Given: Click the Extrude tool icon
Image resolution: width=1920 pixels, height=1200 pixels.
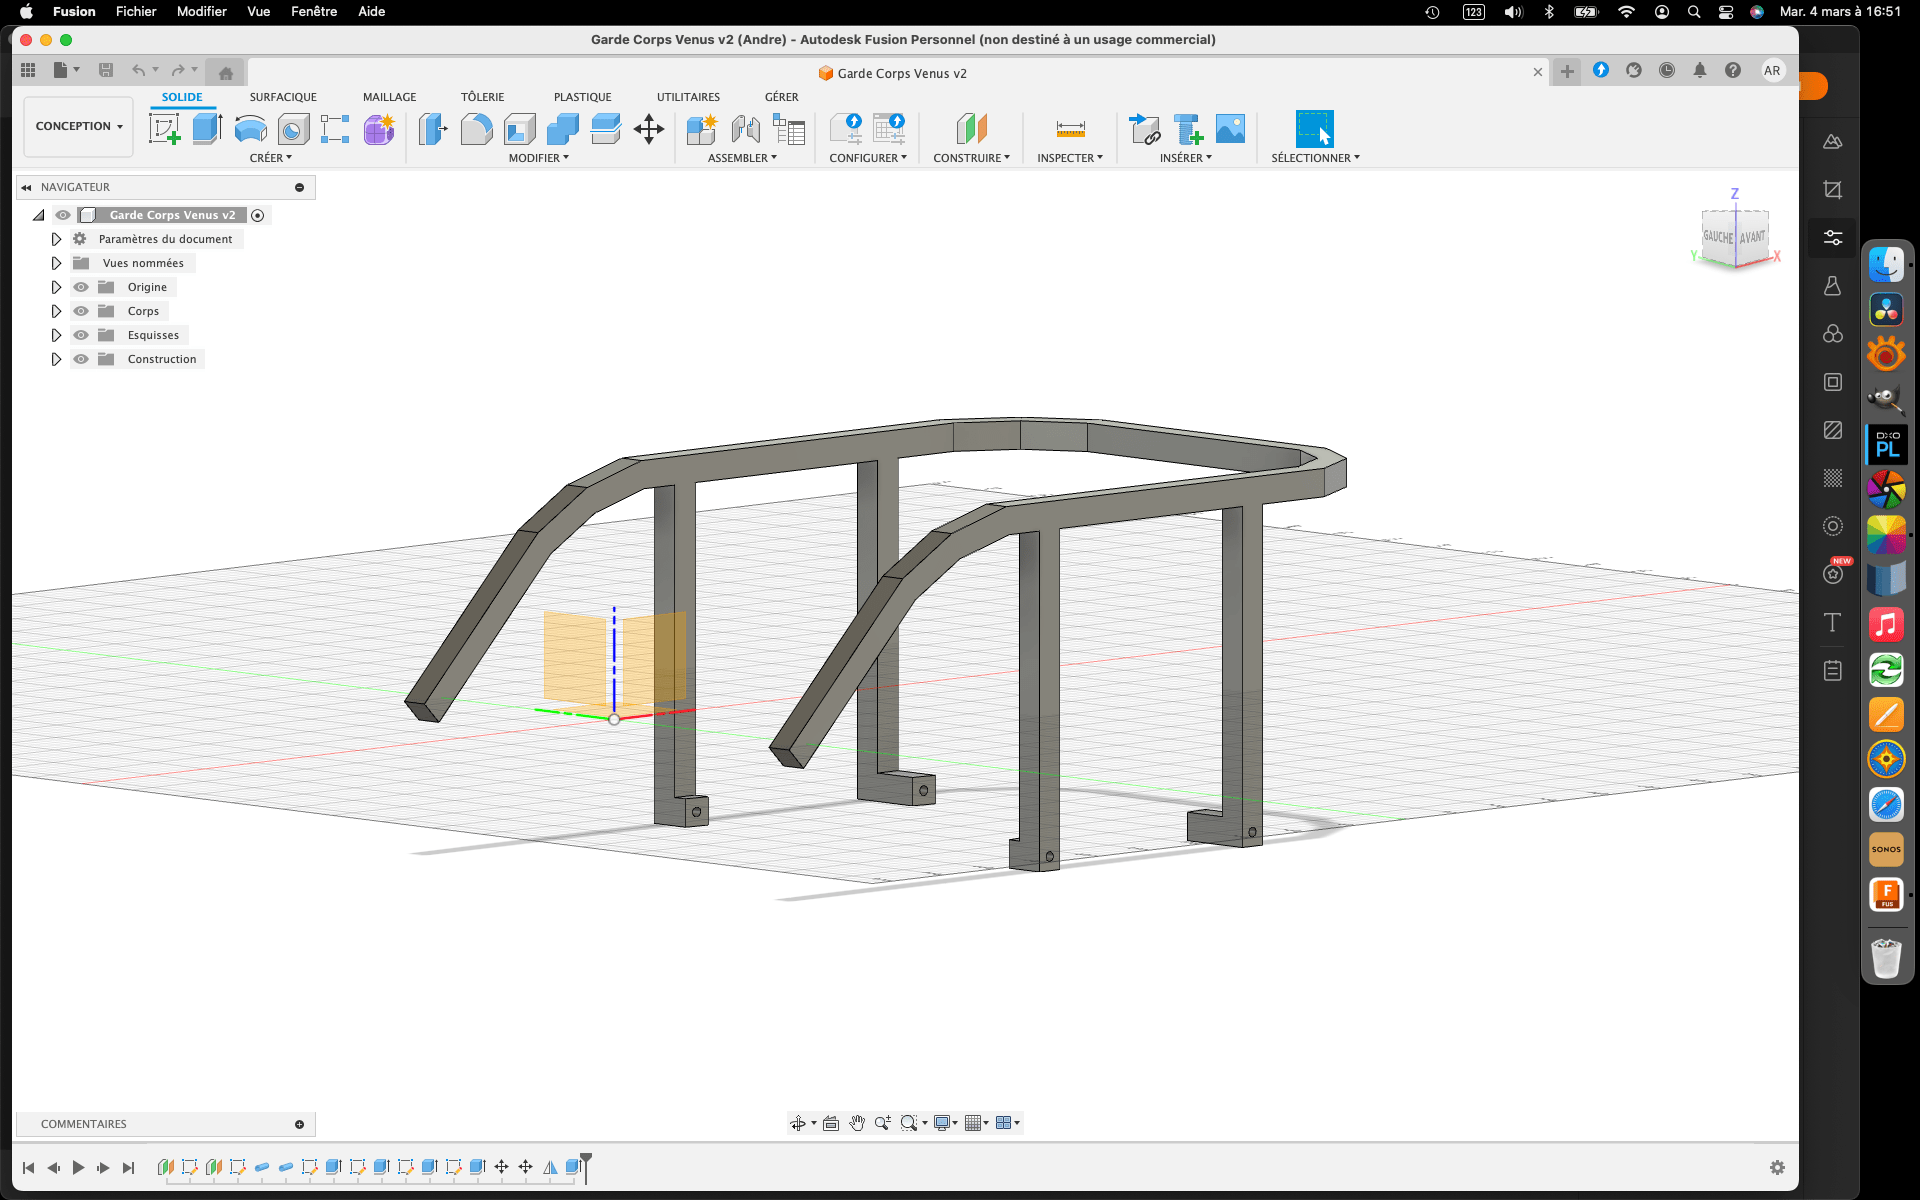Looking at the screenshot, I should coord(207,129).
